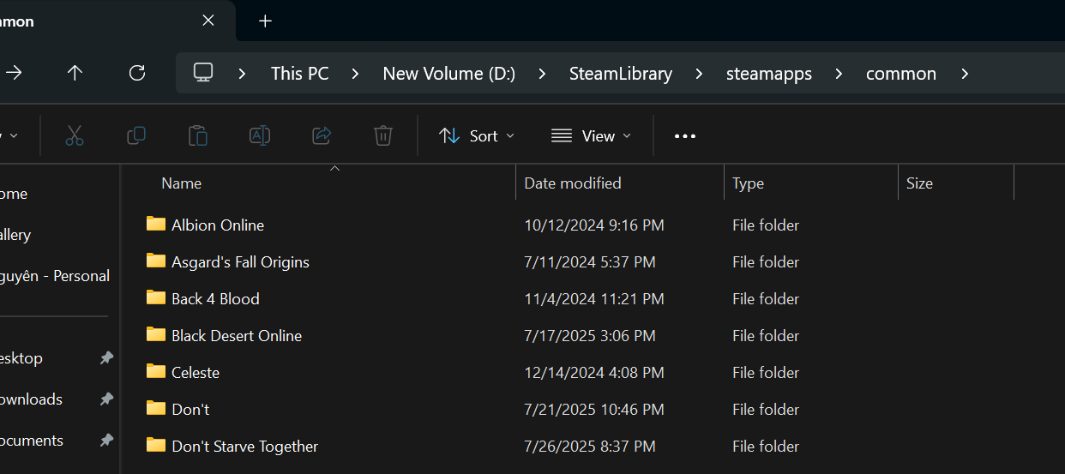Sort by Type column header
Screen dimensions: 1065x474
pos(748,183)
